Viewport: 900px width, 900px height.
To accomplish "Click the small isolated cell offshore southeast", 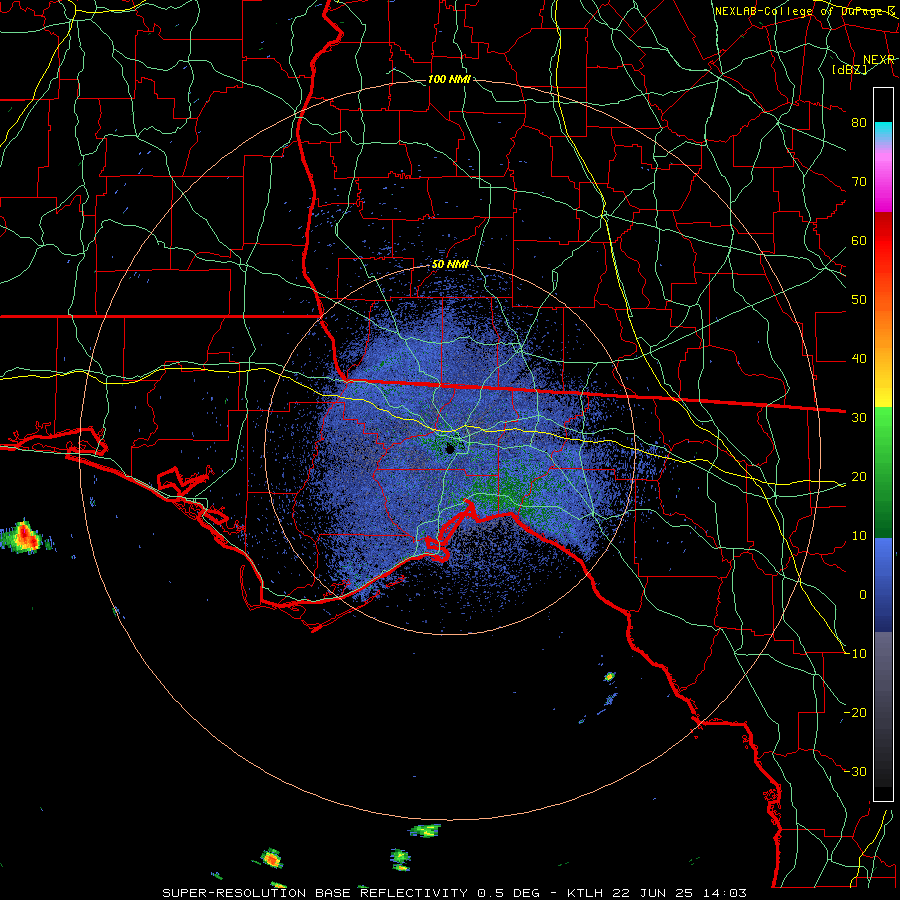I will click(610, 677).
